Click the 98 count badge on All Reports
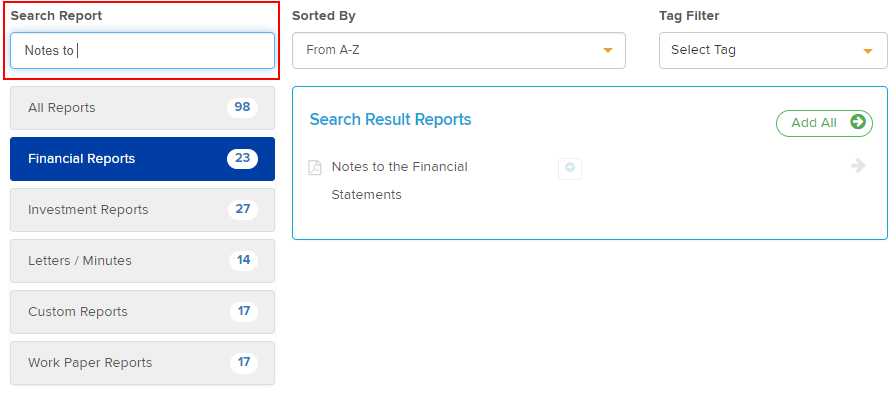Screen dimensions: 894x398 click(x=242, y=107)
